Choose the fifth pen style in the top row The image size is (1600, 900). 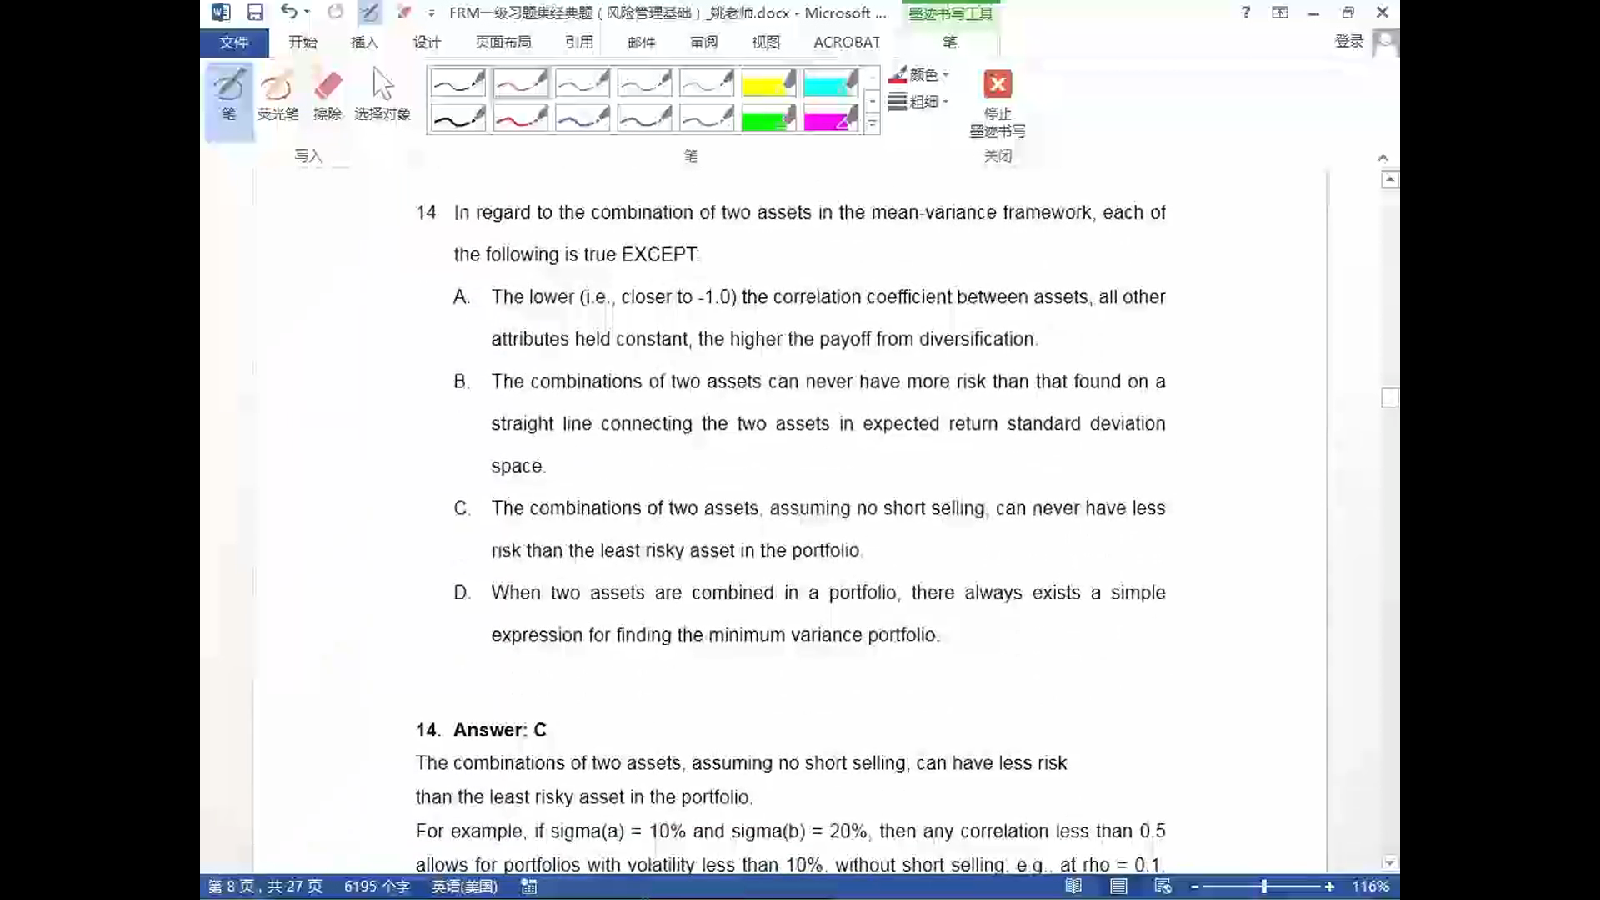coord(707,82)
